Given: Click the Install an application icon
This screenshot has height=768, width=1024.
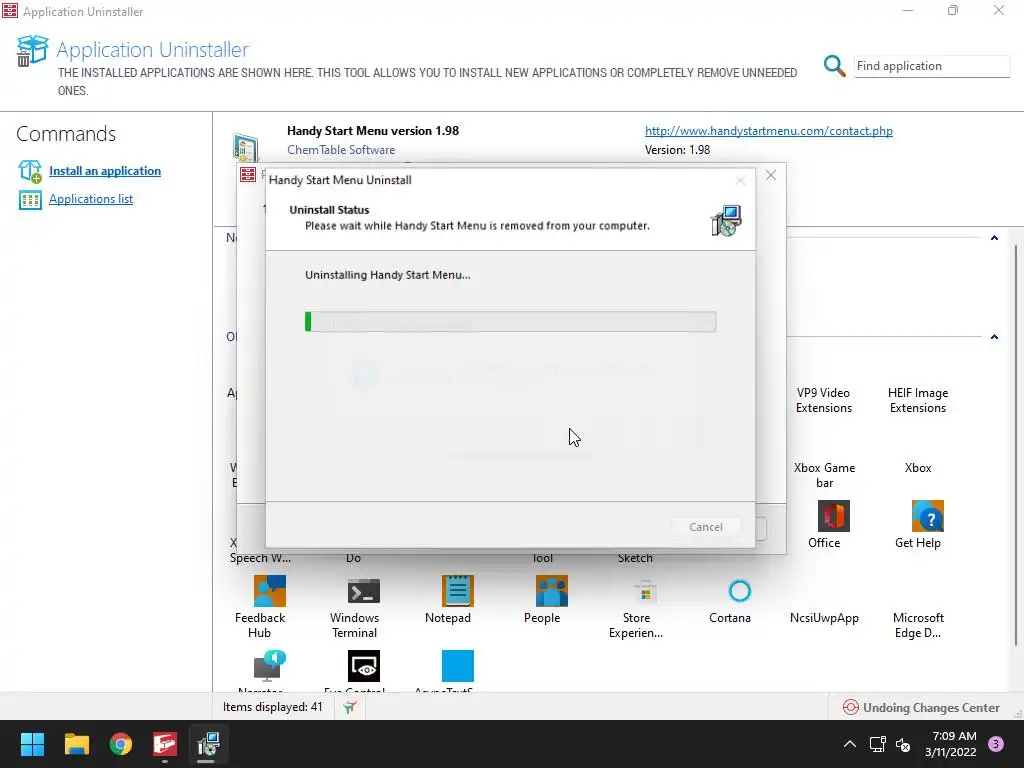Looking at the screenshot, I should [x=30, y=171].
